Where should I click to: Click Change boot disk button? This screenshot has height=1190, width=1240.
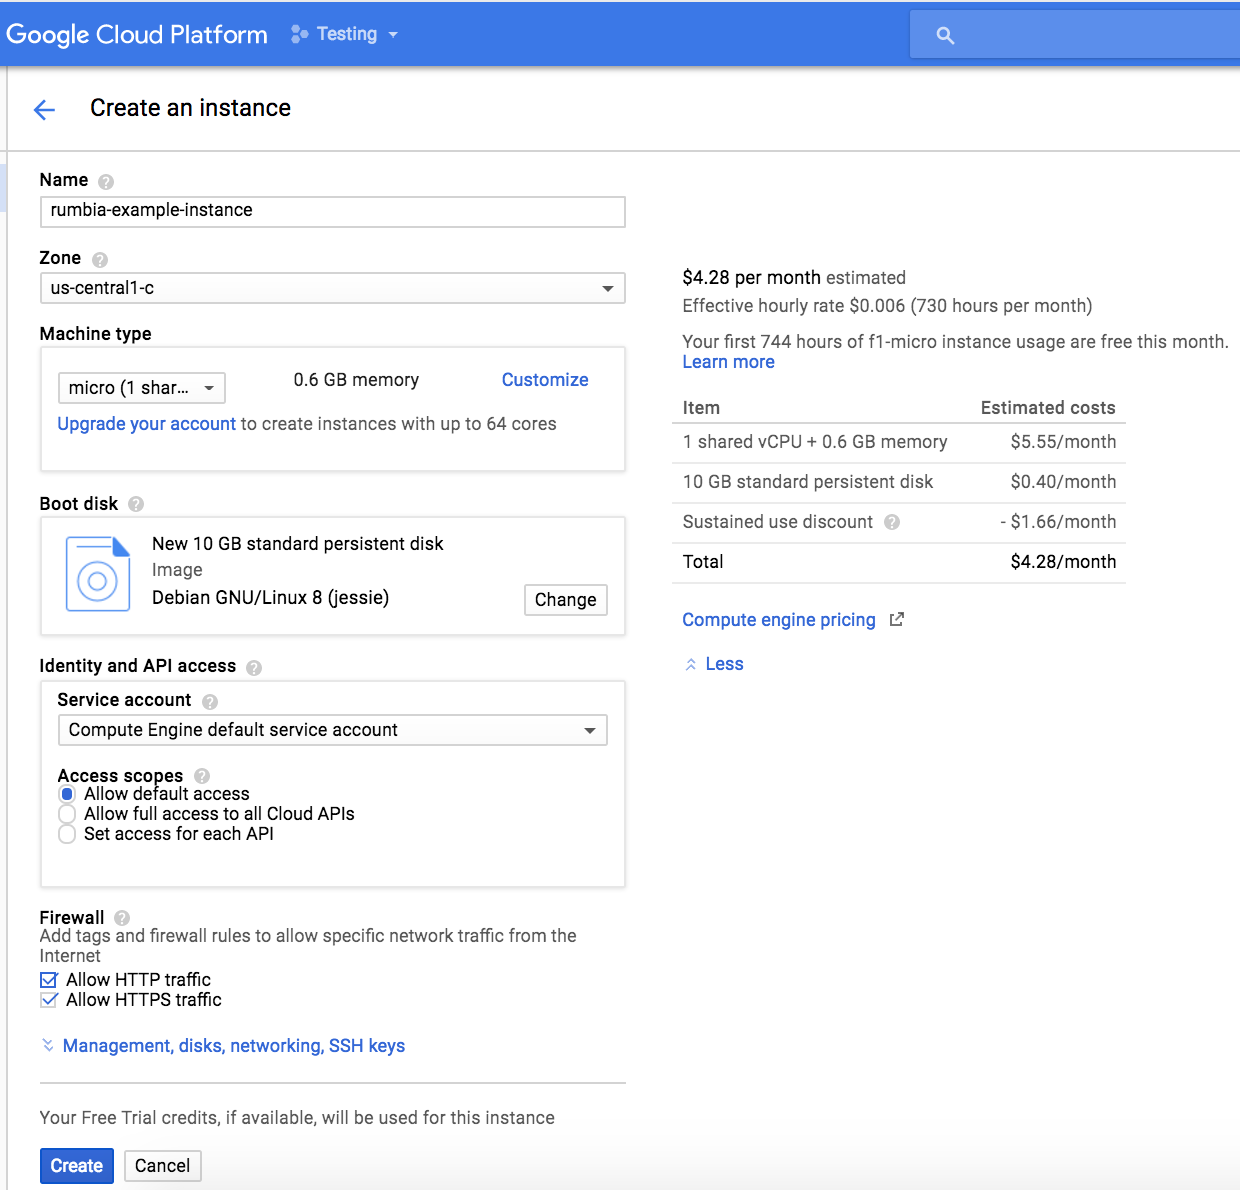pyautogui.click(x=566, y=600)
